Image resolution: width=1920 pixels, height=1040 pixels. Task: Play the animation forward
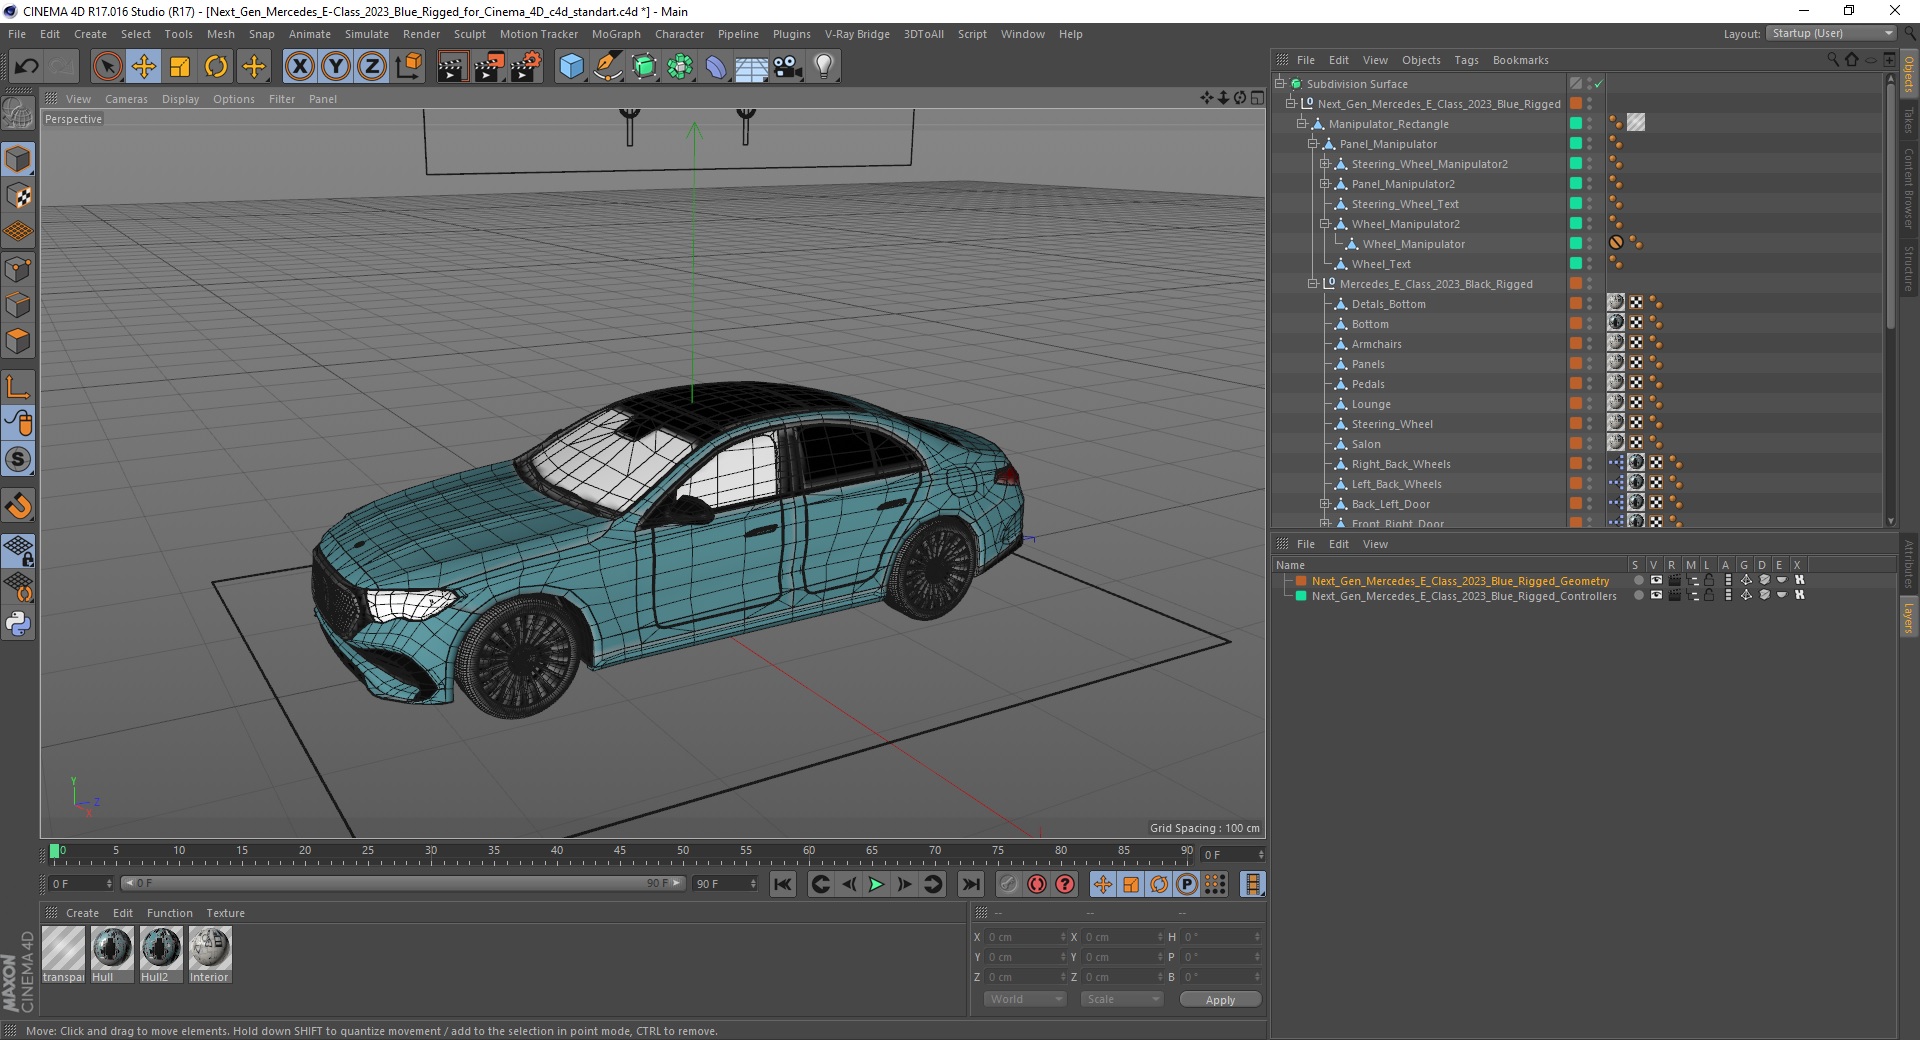pyautogui.click(x=876, y=884)
